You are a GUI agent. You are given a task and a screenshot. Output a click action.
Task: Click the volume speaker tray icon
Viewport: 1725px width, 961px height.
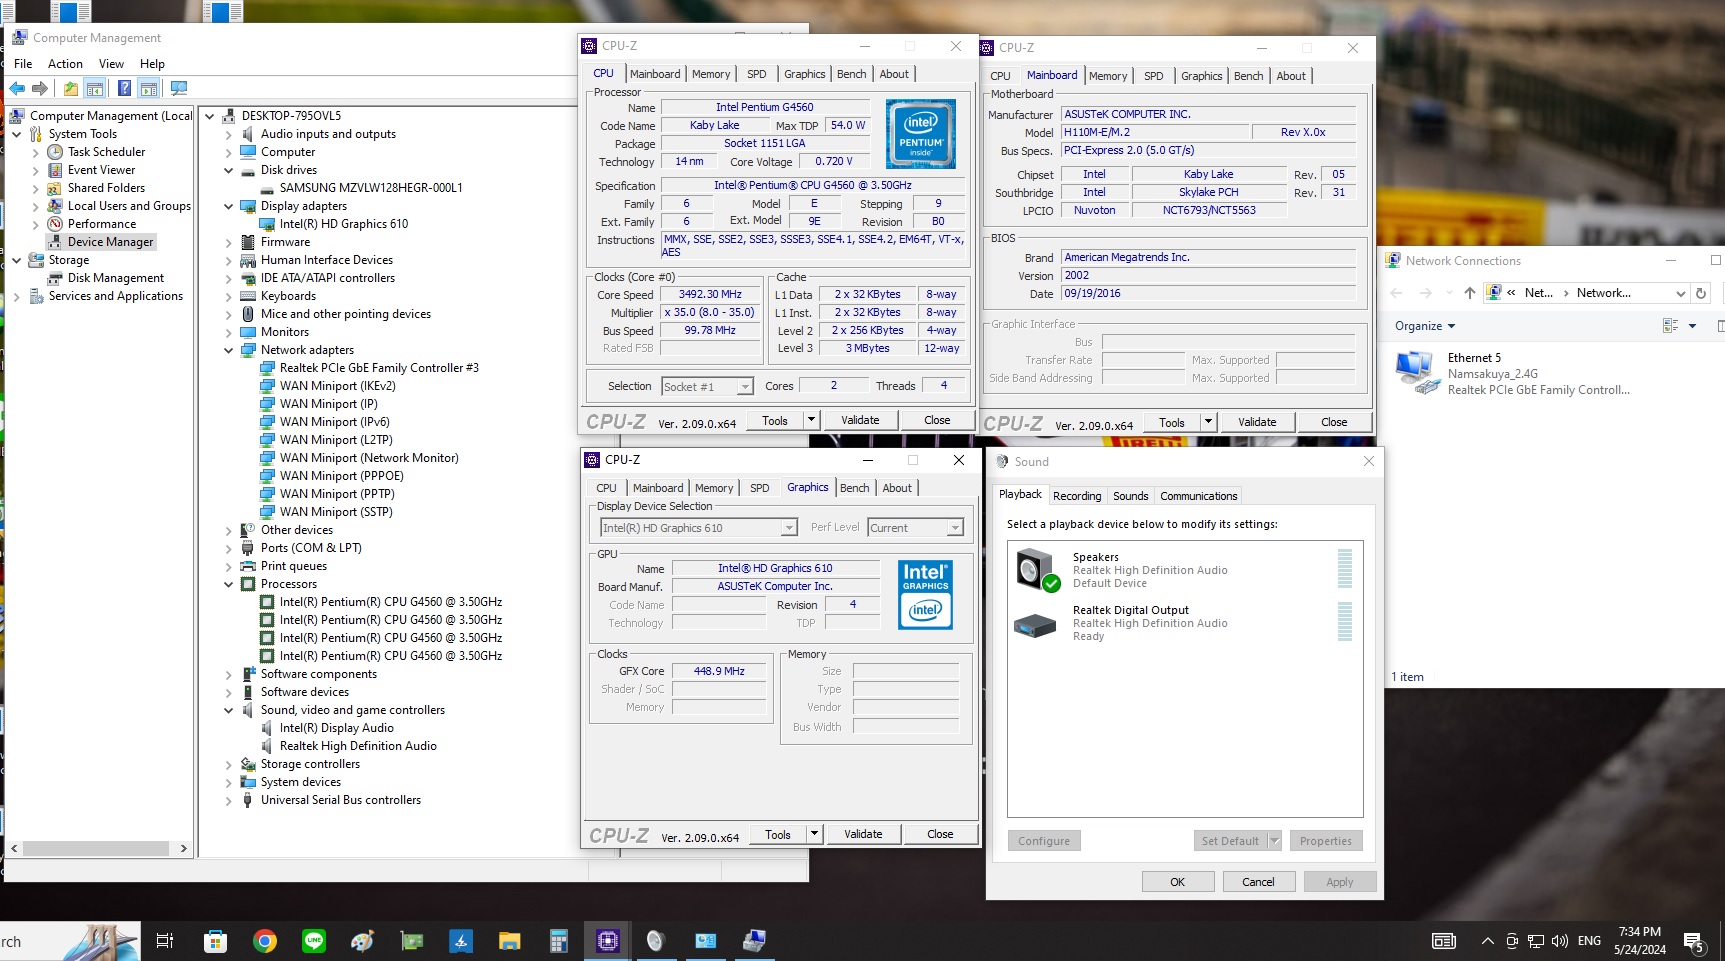1559,941
